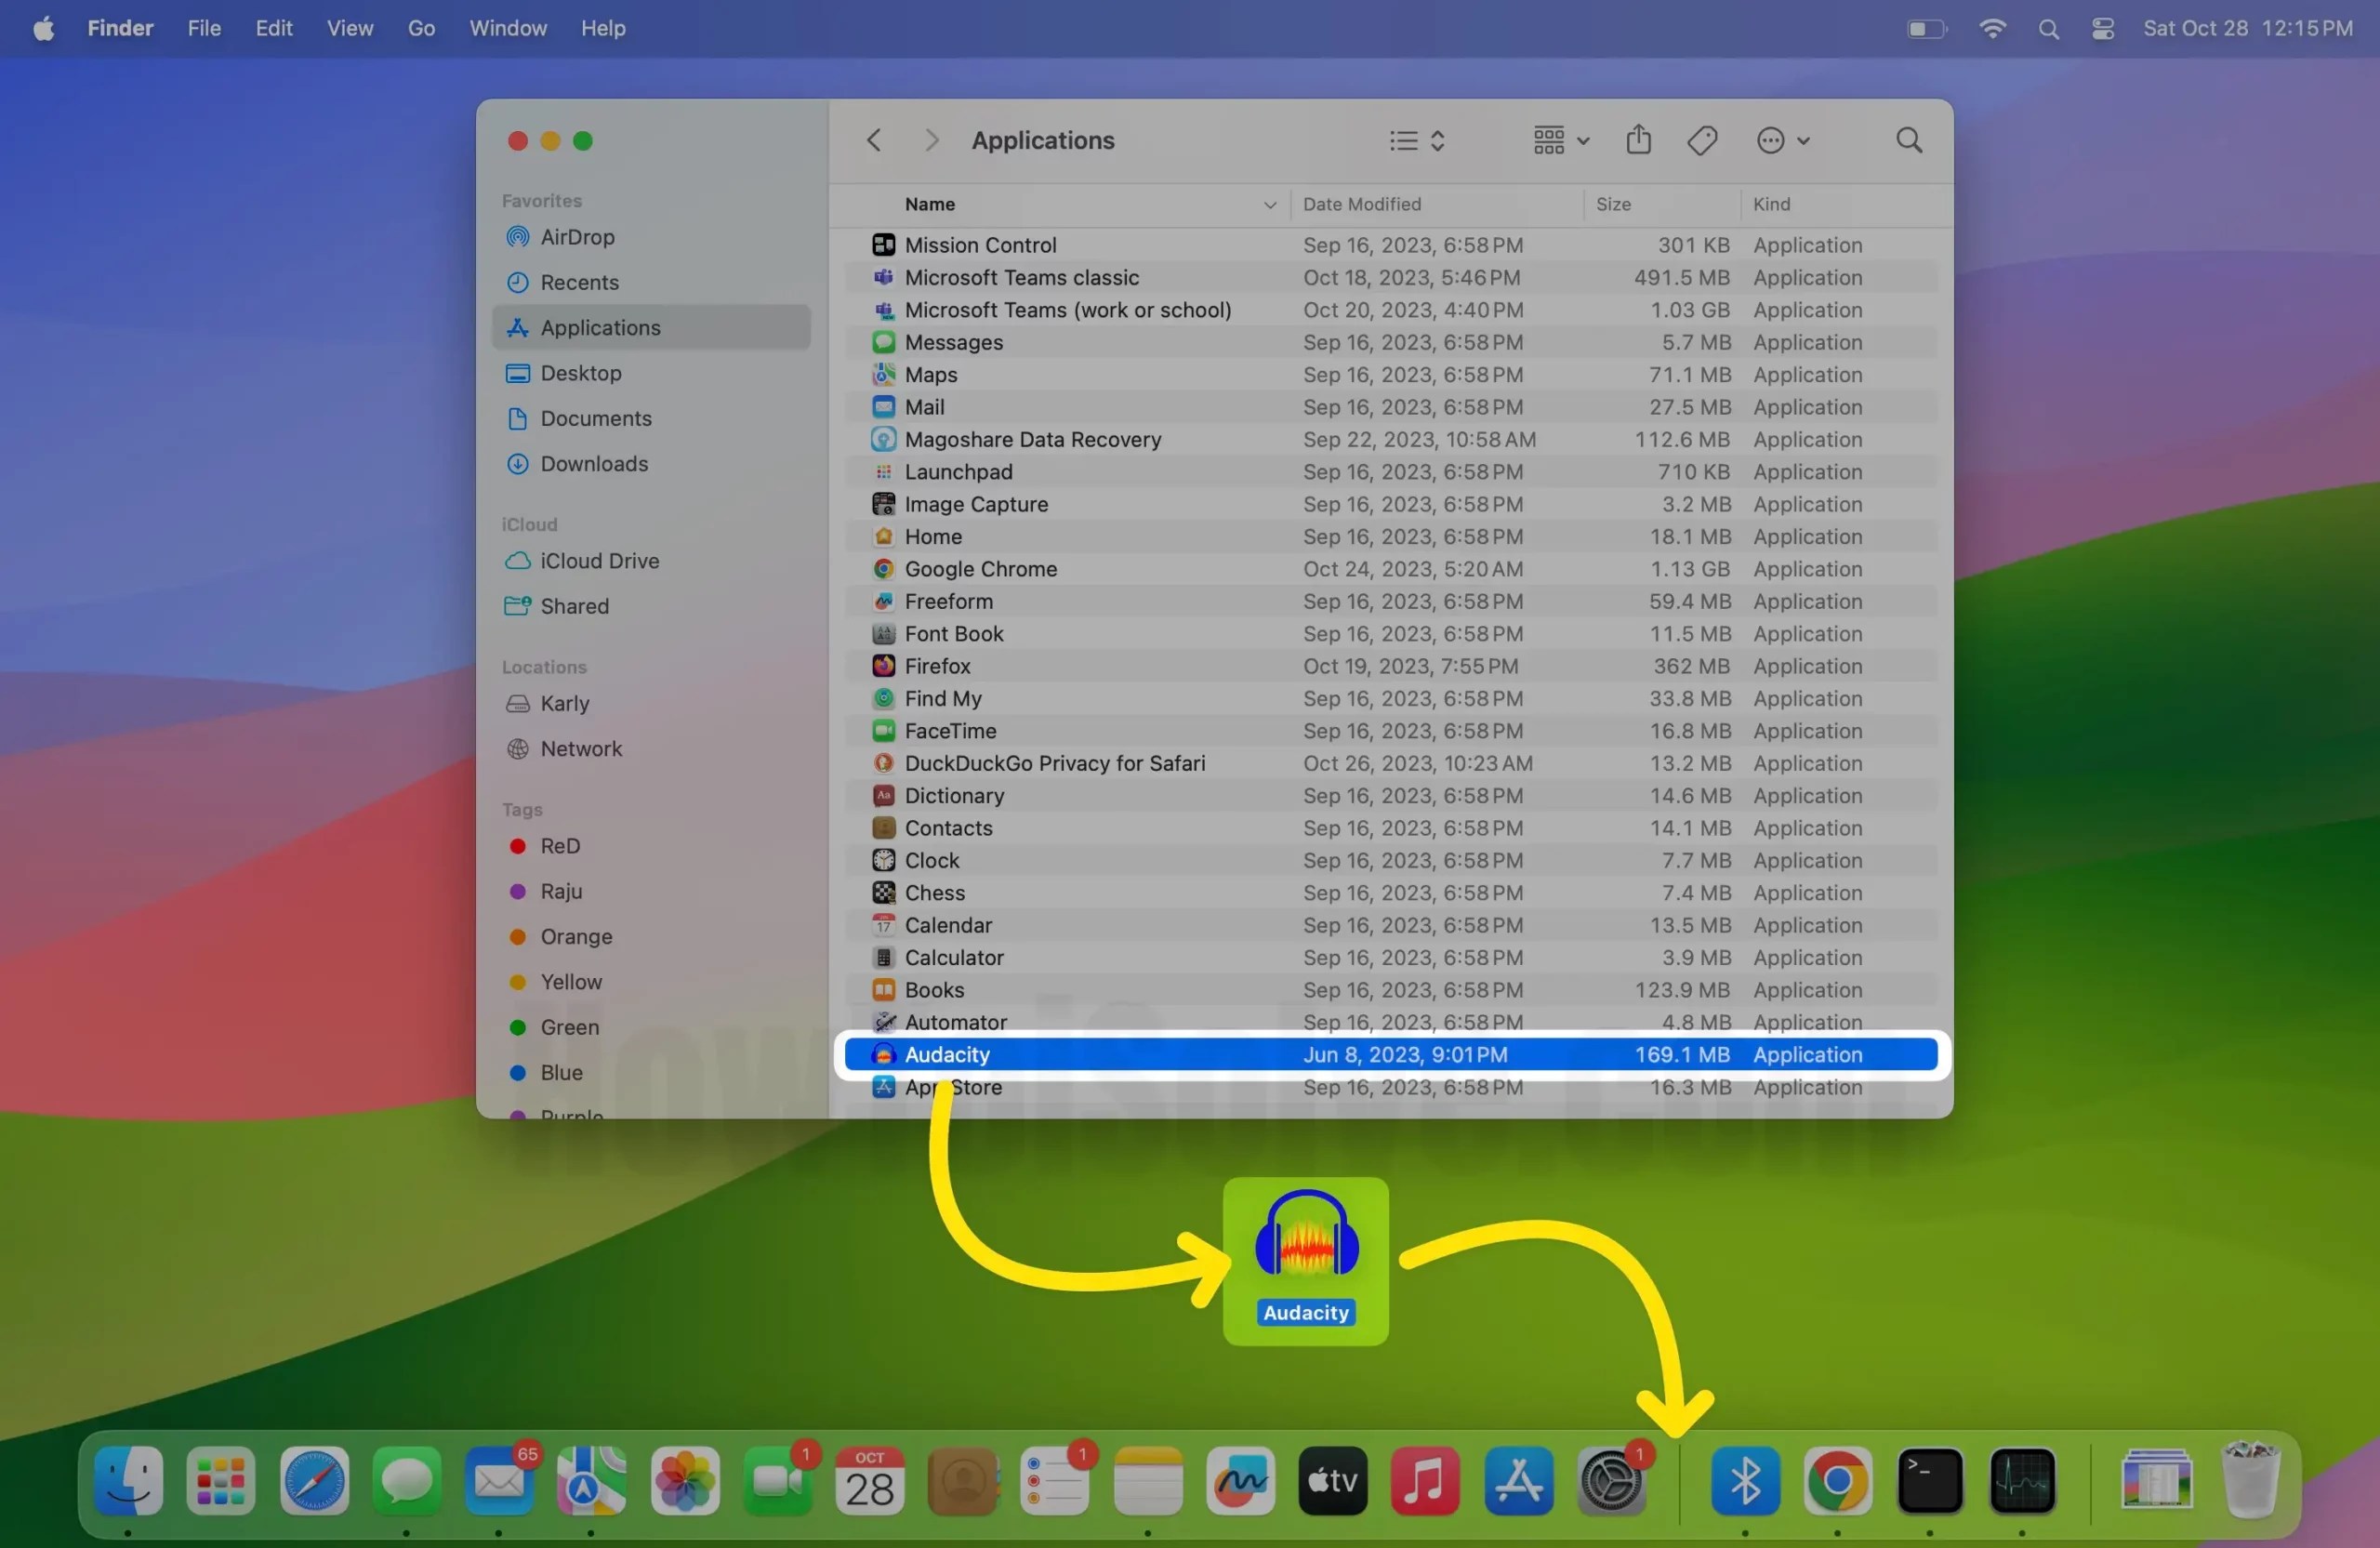
Task: Open the Go menu in the menu bar
Action: coord(421,28)
